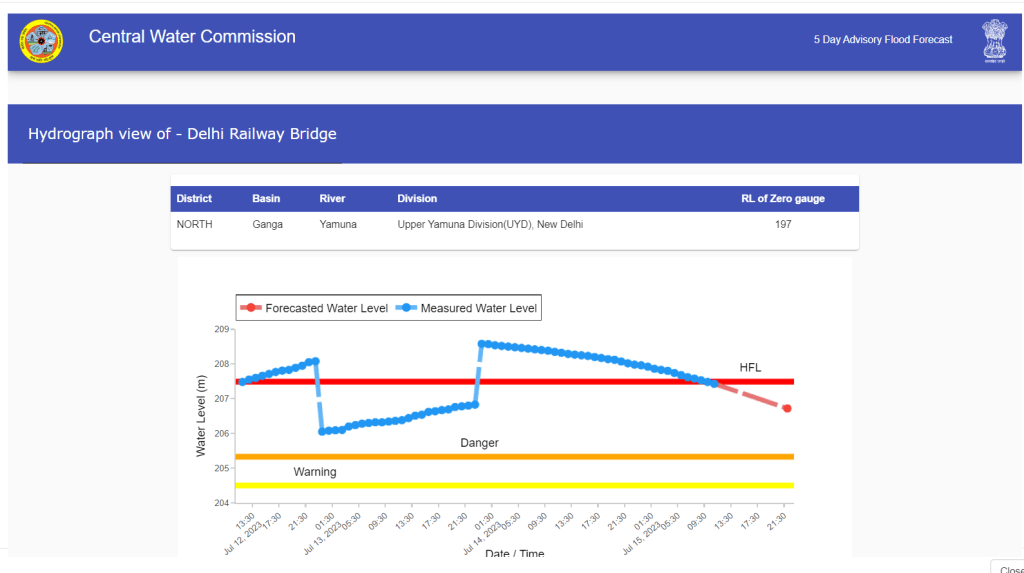The height and width of the screenshot is (573, 1024).
Task: Select the Basin column header
Action: pos(266,199)
